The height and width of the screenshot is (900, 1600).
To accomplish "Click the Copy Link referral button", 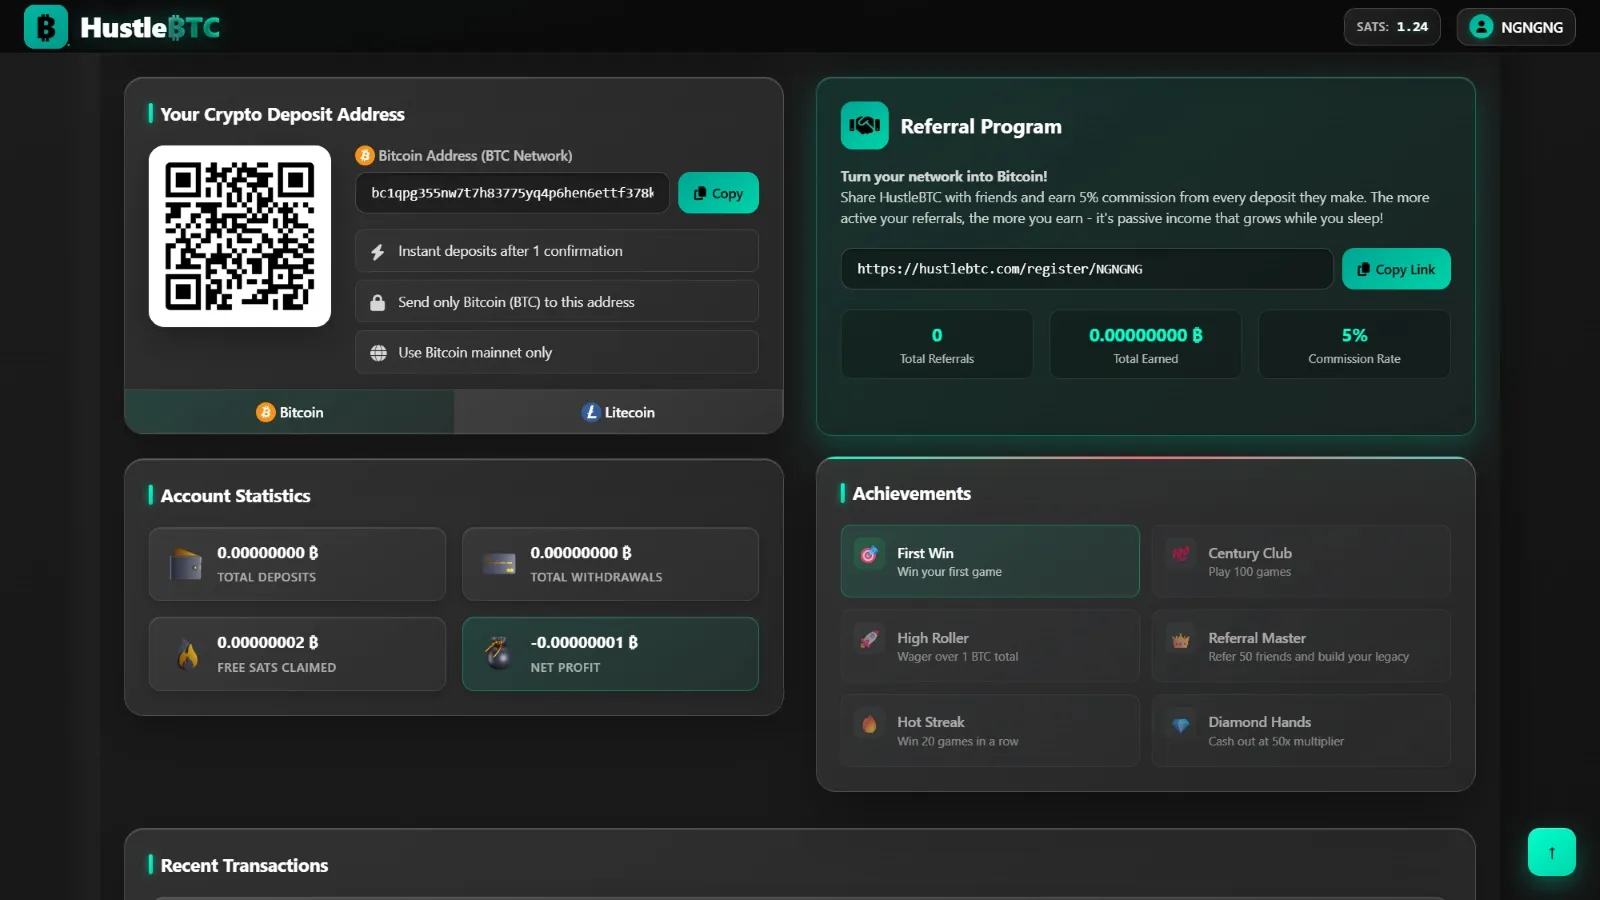I will pyautogui.click(x=1395, y=269).
